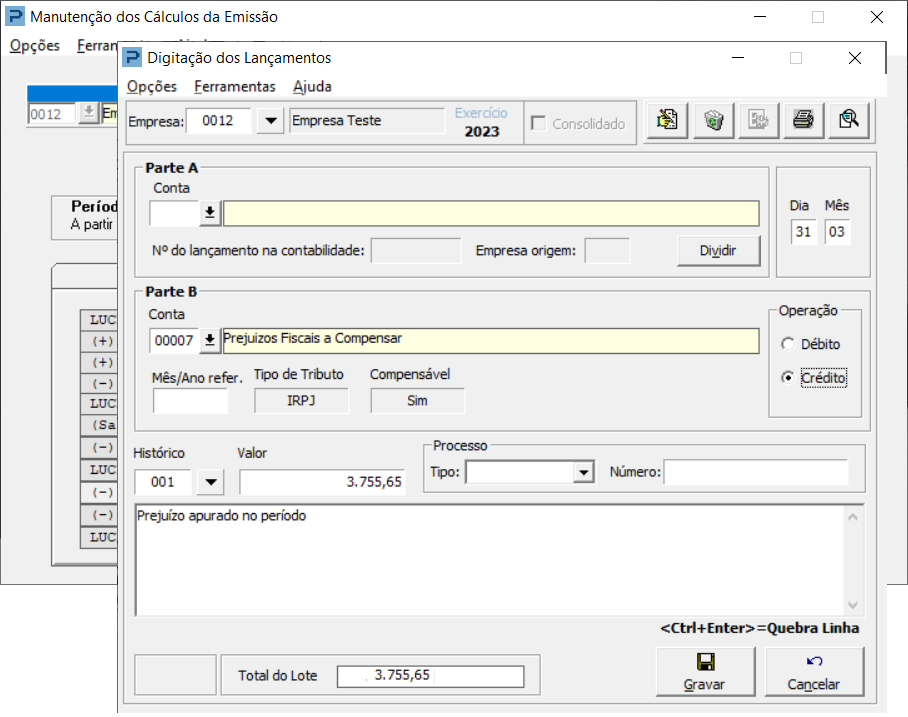Click the lookup arrow beside 0012 in the Manutenção window

point(89,112)
